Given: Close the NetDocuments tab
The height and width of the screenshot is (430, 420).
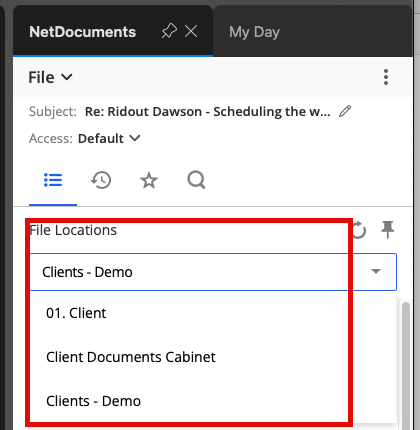Looking at the screenshot, I should click(191, 31).
